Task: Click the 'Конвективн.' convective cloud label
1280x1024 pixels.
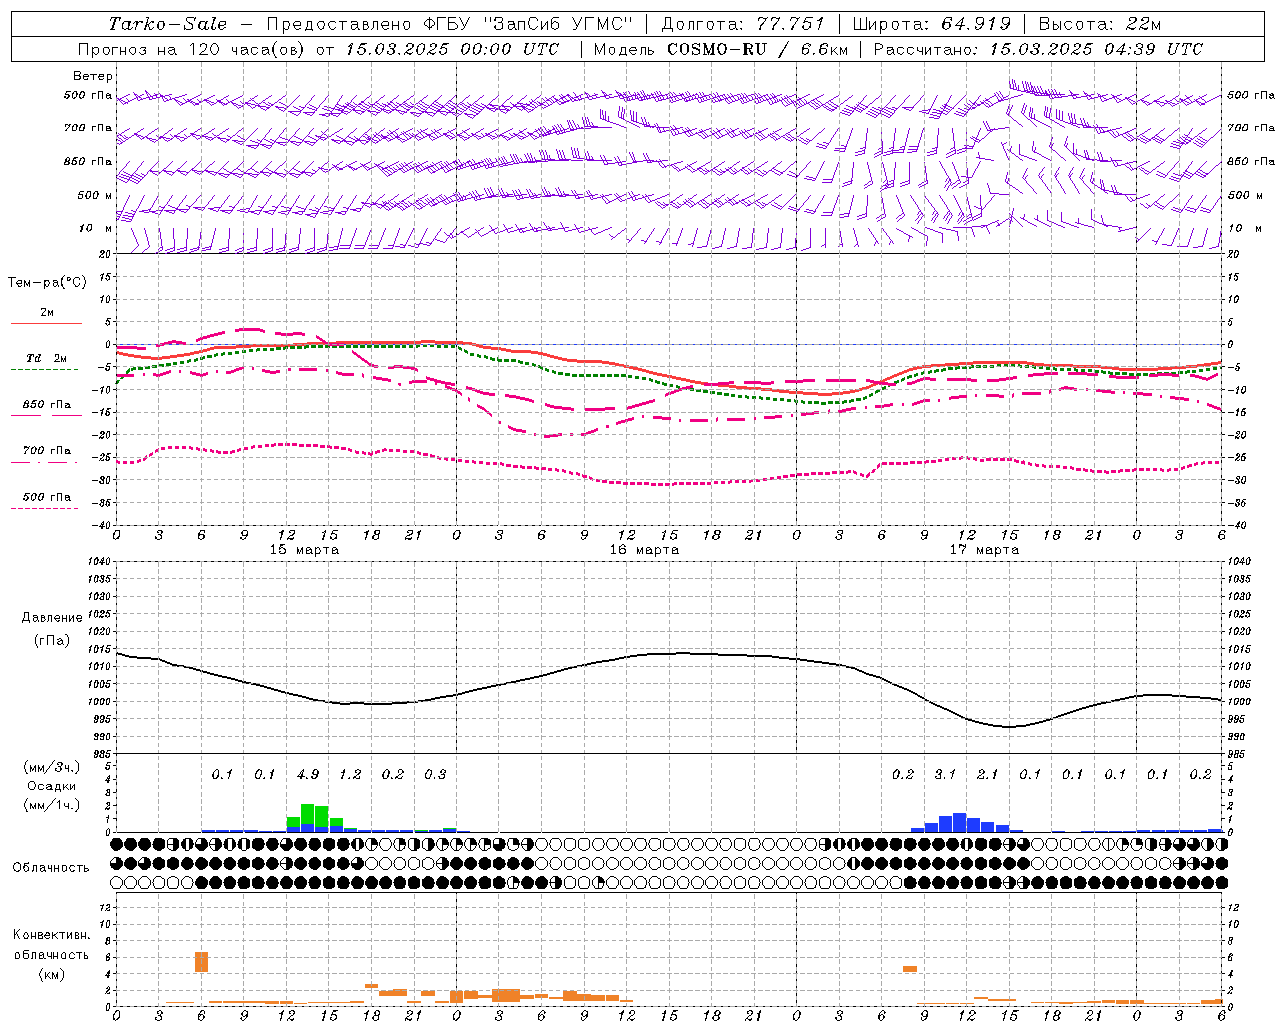Action: (51, 935)
